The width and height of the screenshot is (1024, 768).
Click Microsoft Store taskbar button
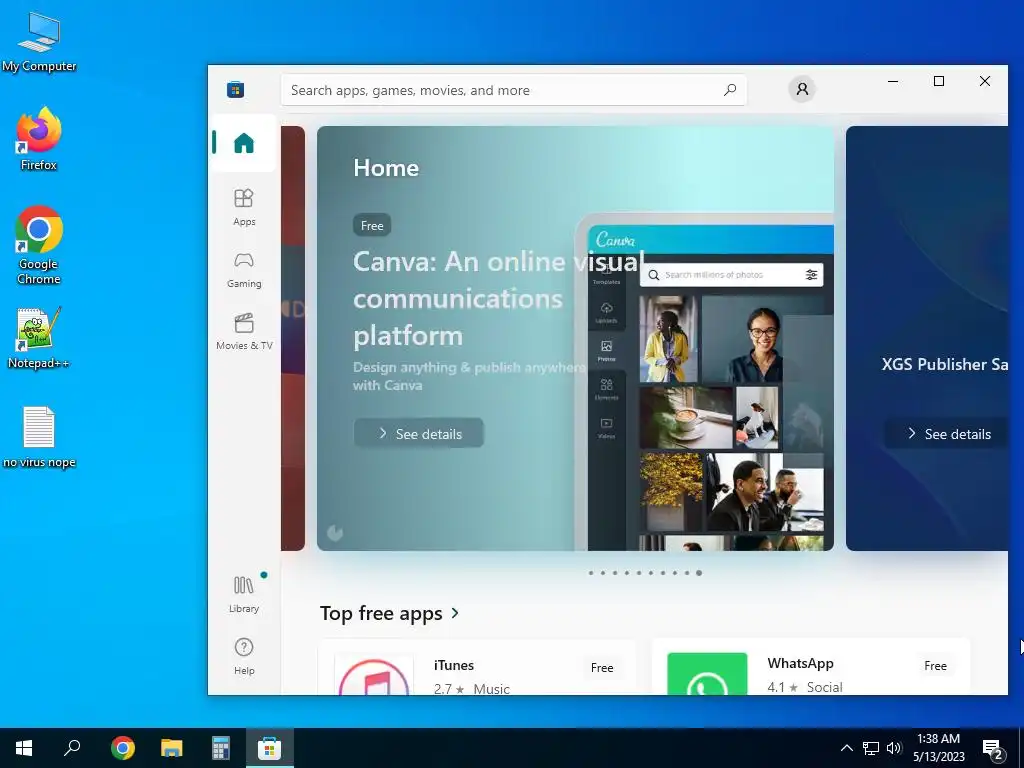[x=269, y=748]
